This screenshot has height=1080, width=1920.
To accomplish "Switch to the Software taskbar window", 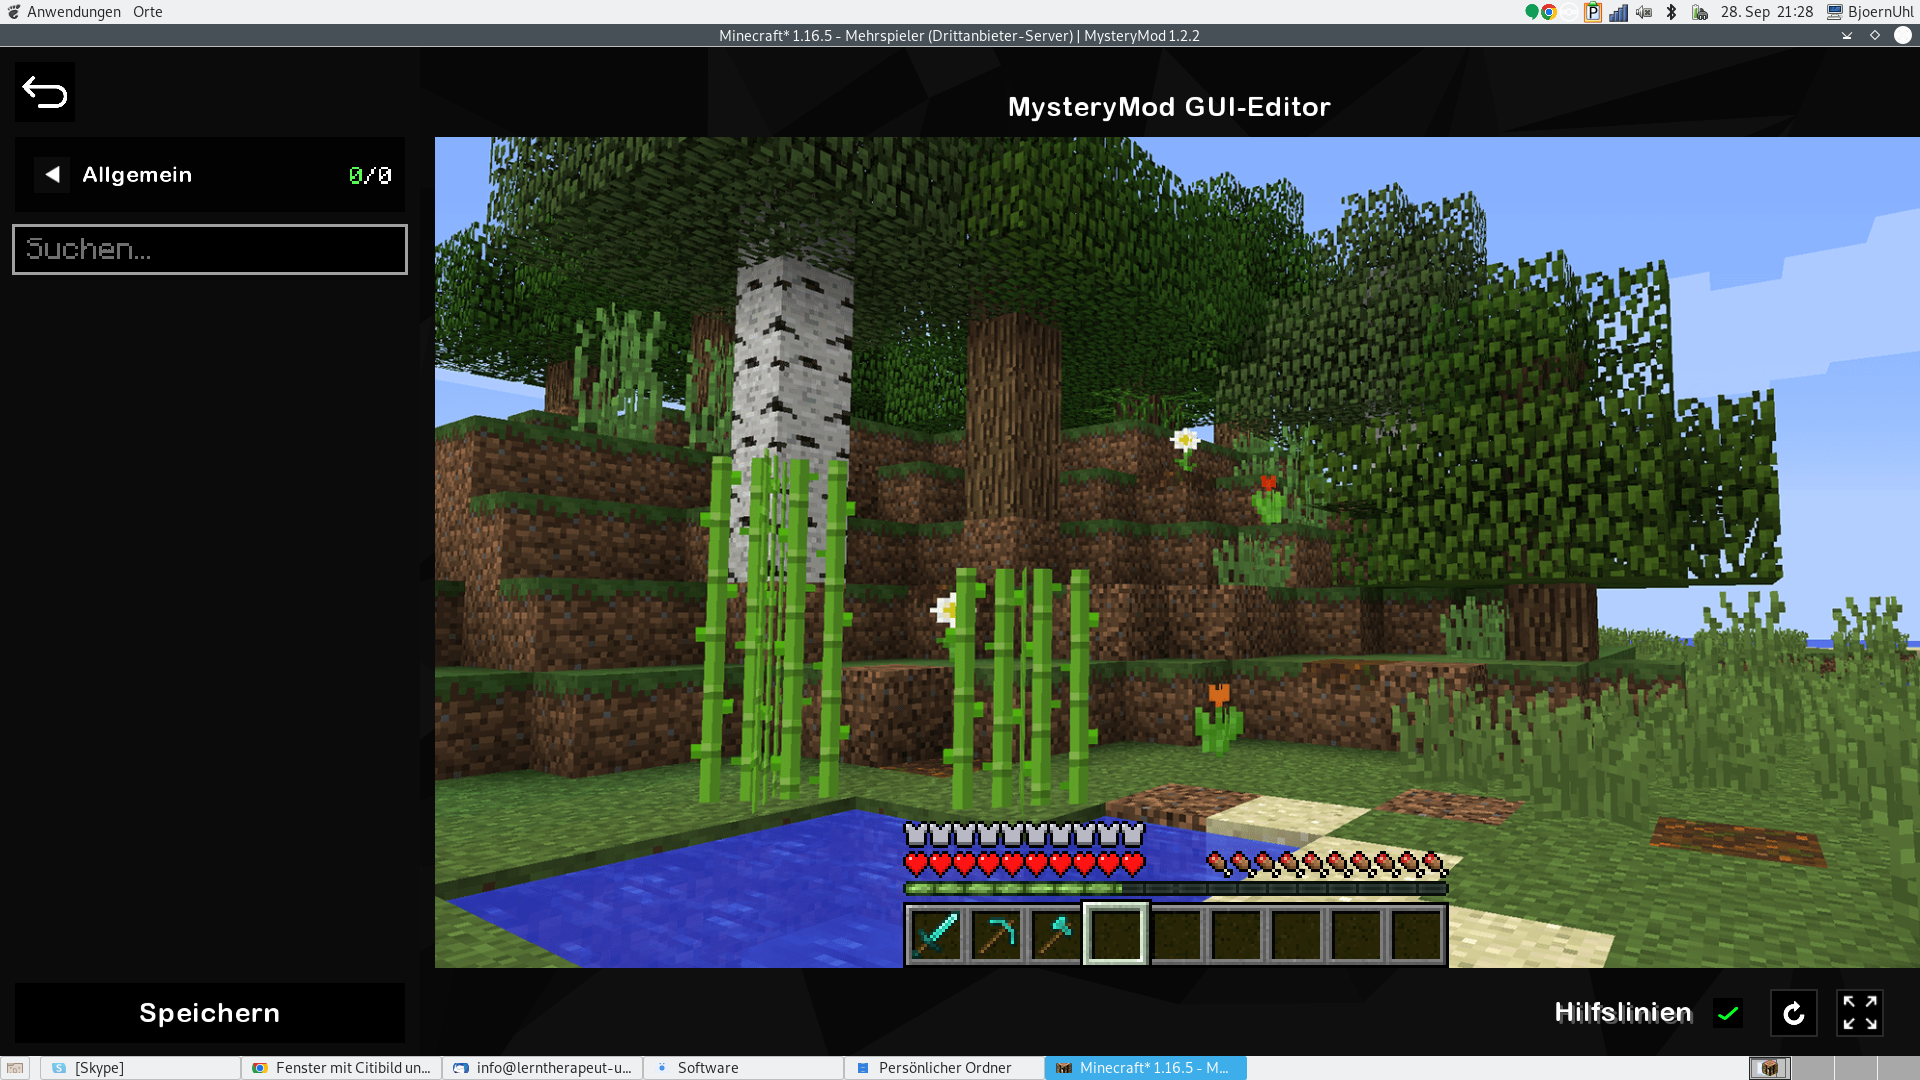I will (743, 1068).
